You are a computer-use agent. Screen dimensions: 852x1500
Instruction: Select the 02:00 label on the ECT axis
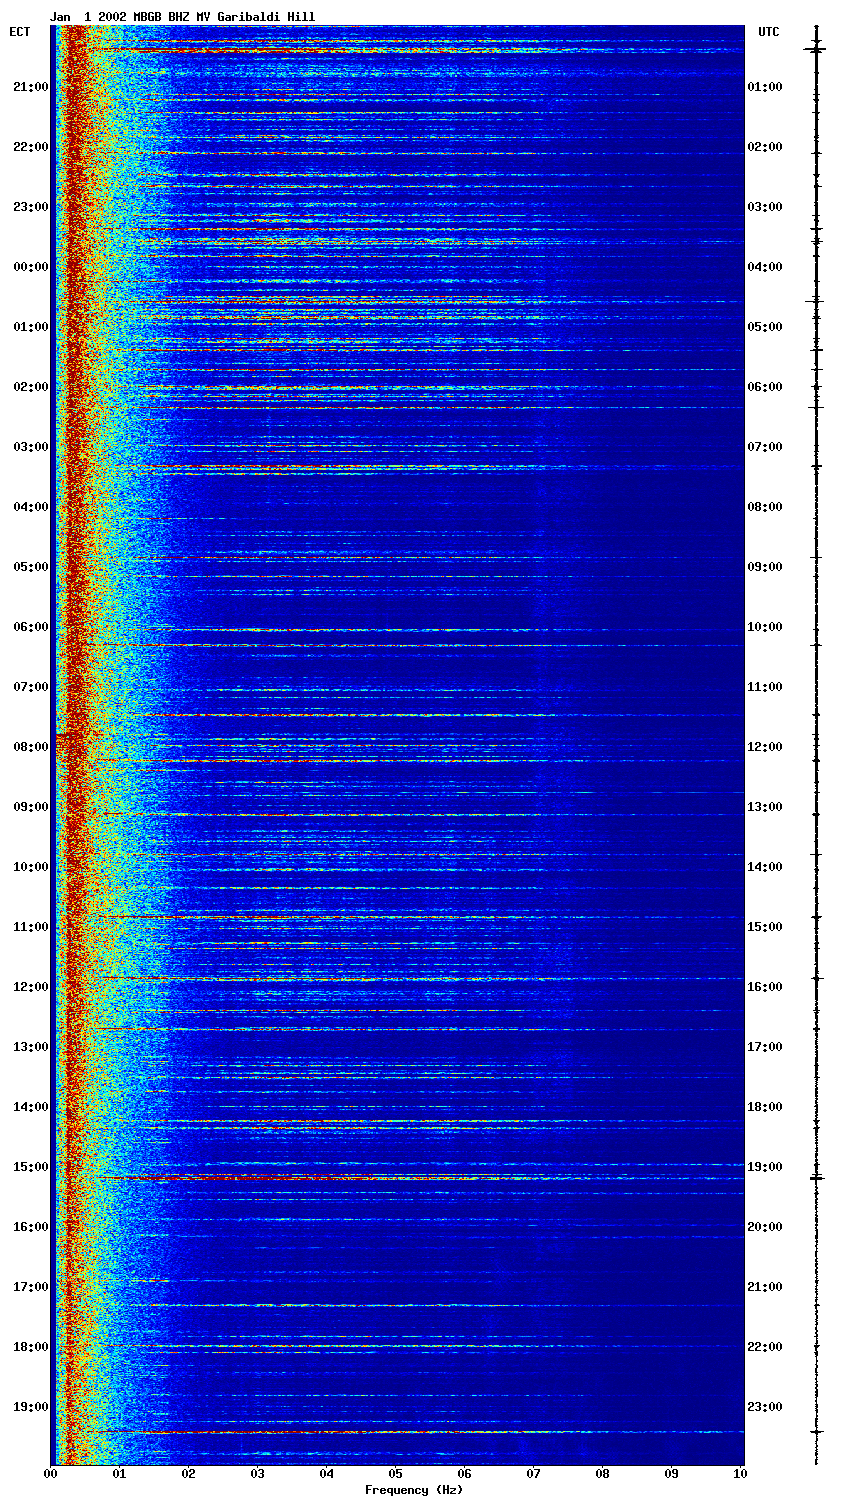[x=30, y=387]
